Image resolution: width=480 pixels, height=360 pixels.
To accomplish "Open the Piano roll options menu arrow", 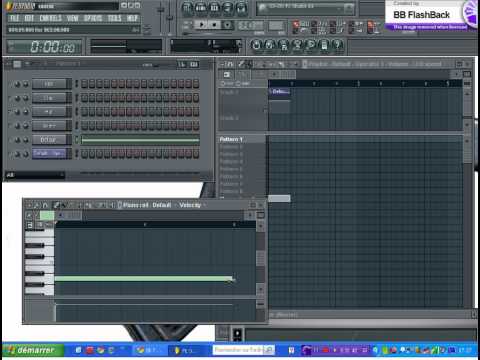I will 29,205.
